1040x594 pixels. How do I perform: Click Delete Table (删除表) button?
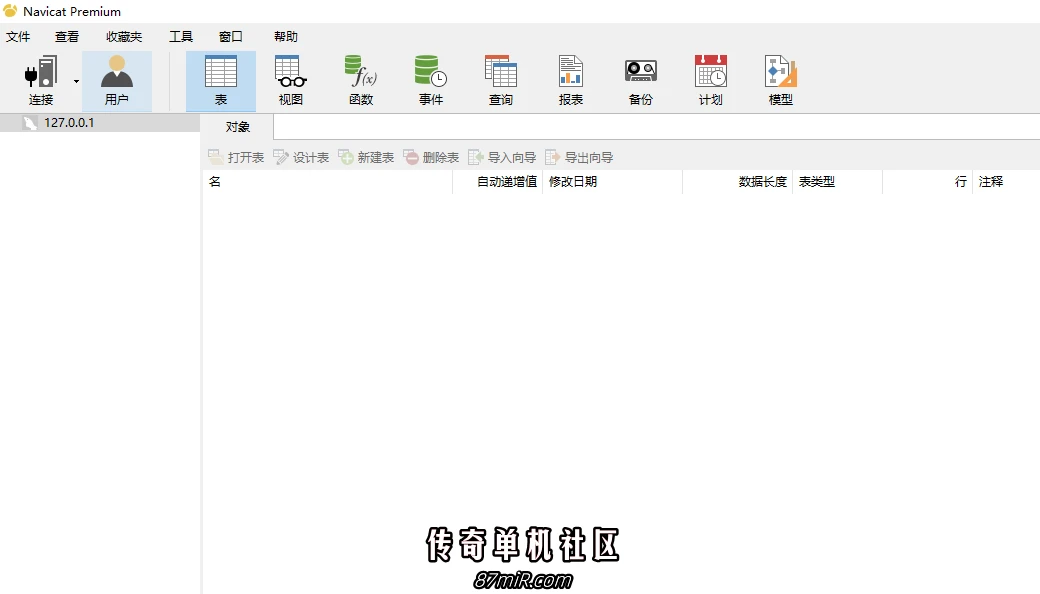431,157
